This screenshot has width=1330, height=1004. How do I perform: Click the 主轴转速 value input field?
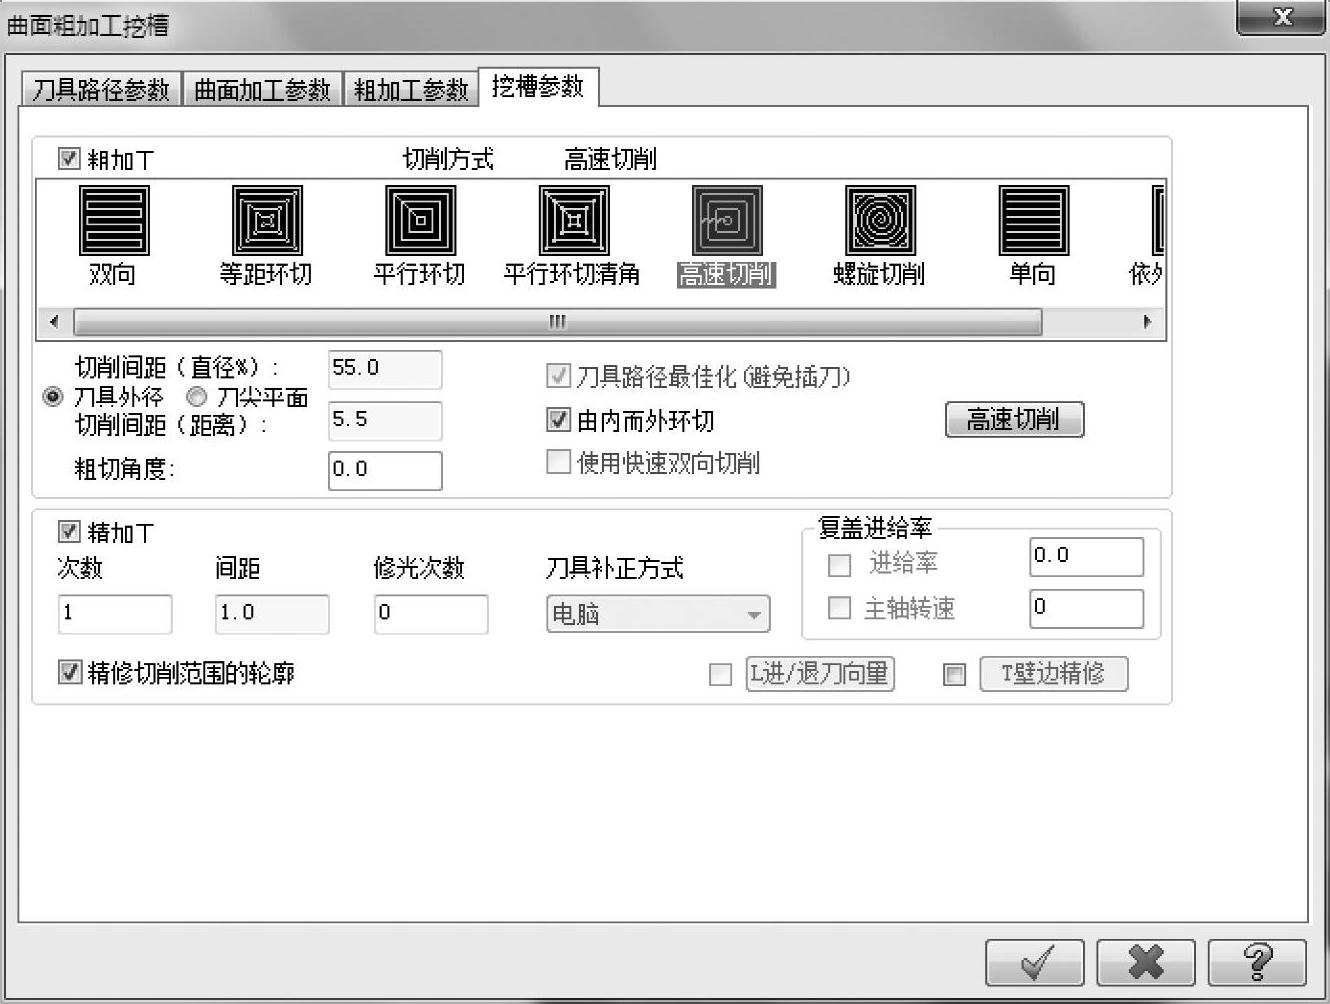point(1086,608)
